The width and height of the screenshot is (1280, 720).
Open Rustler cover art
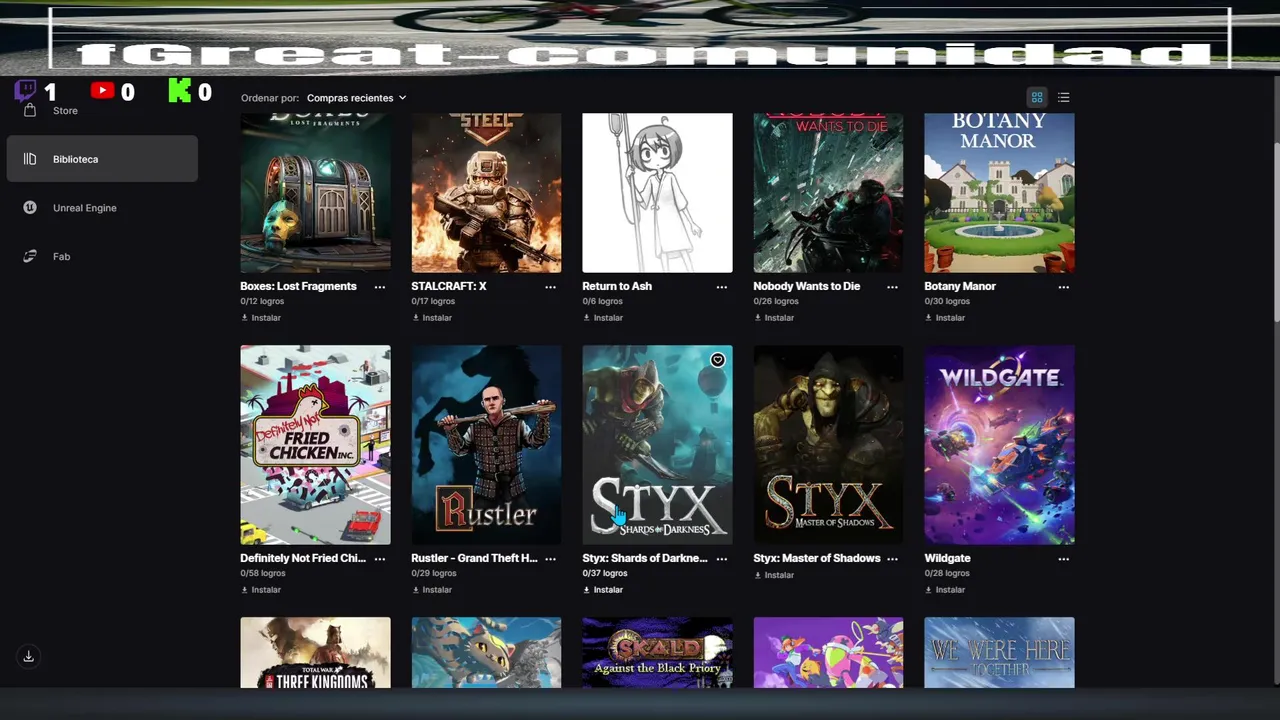[x=486, y=445]
